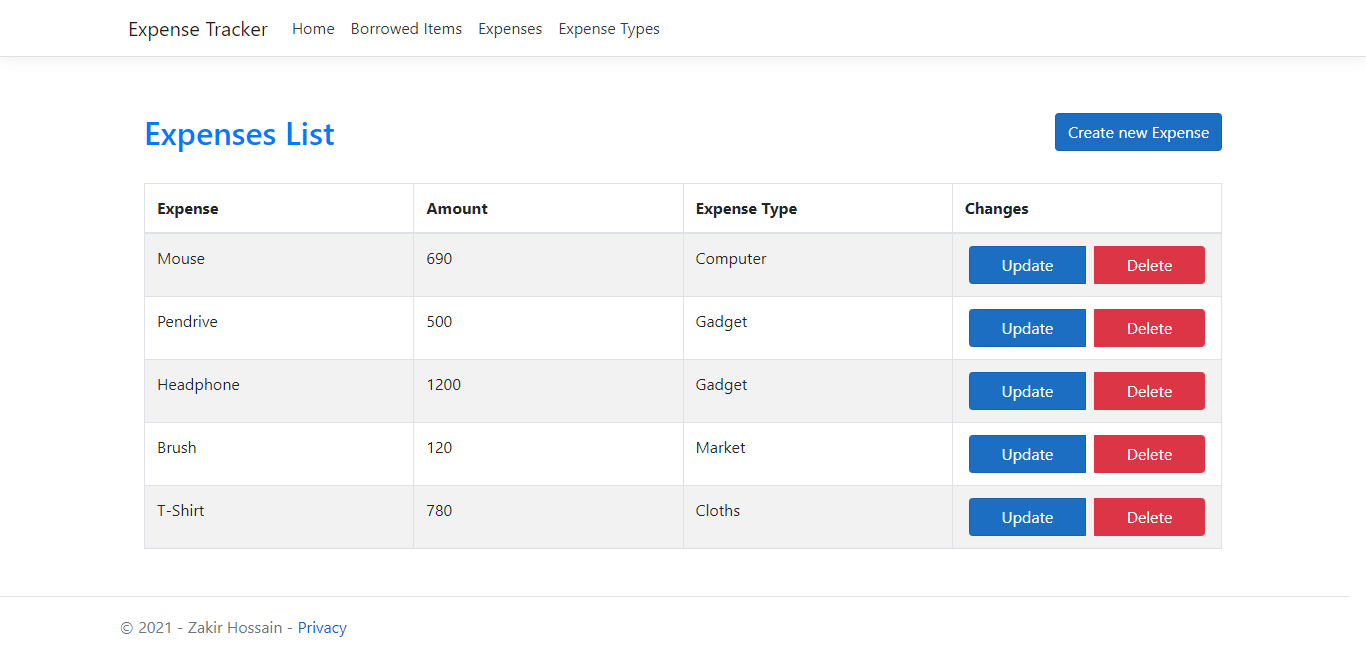The image size is (1366, 657).
Task: Open the Borrowed Items page
Action: click(x=406, y=29)
